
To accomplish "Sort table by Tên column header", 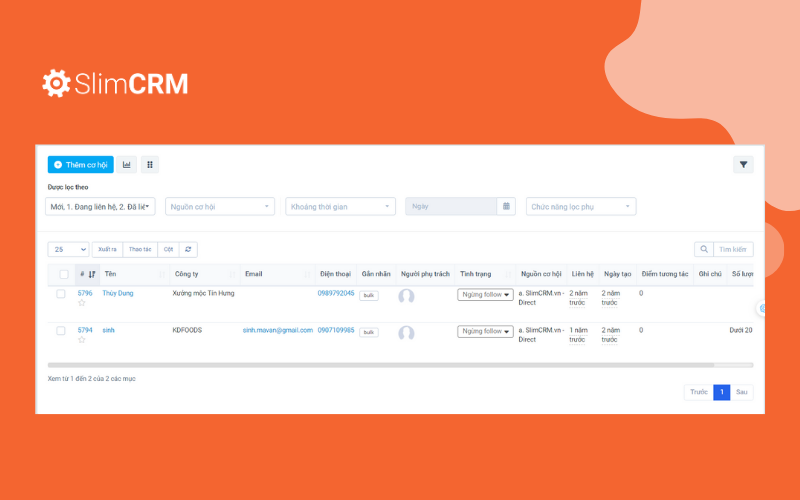I will coord(135,274).
